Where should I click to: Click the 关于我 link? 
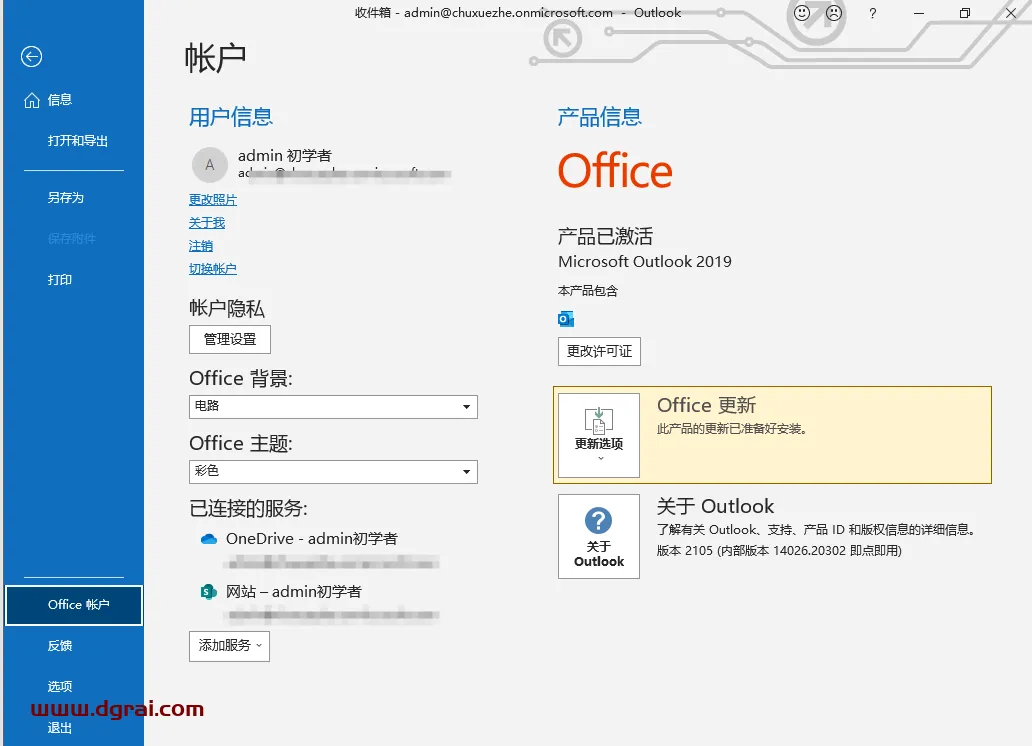(x=207, y=223)
